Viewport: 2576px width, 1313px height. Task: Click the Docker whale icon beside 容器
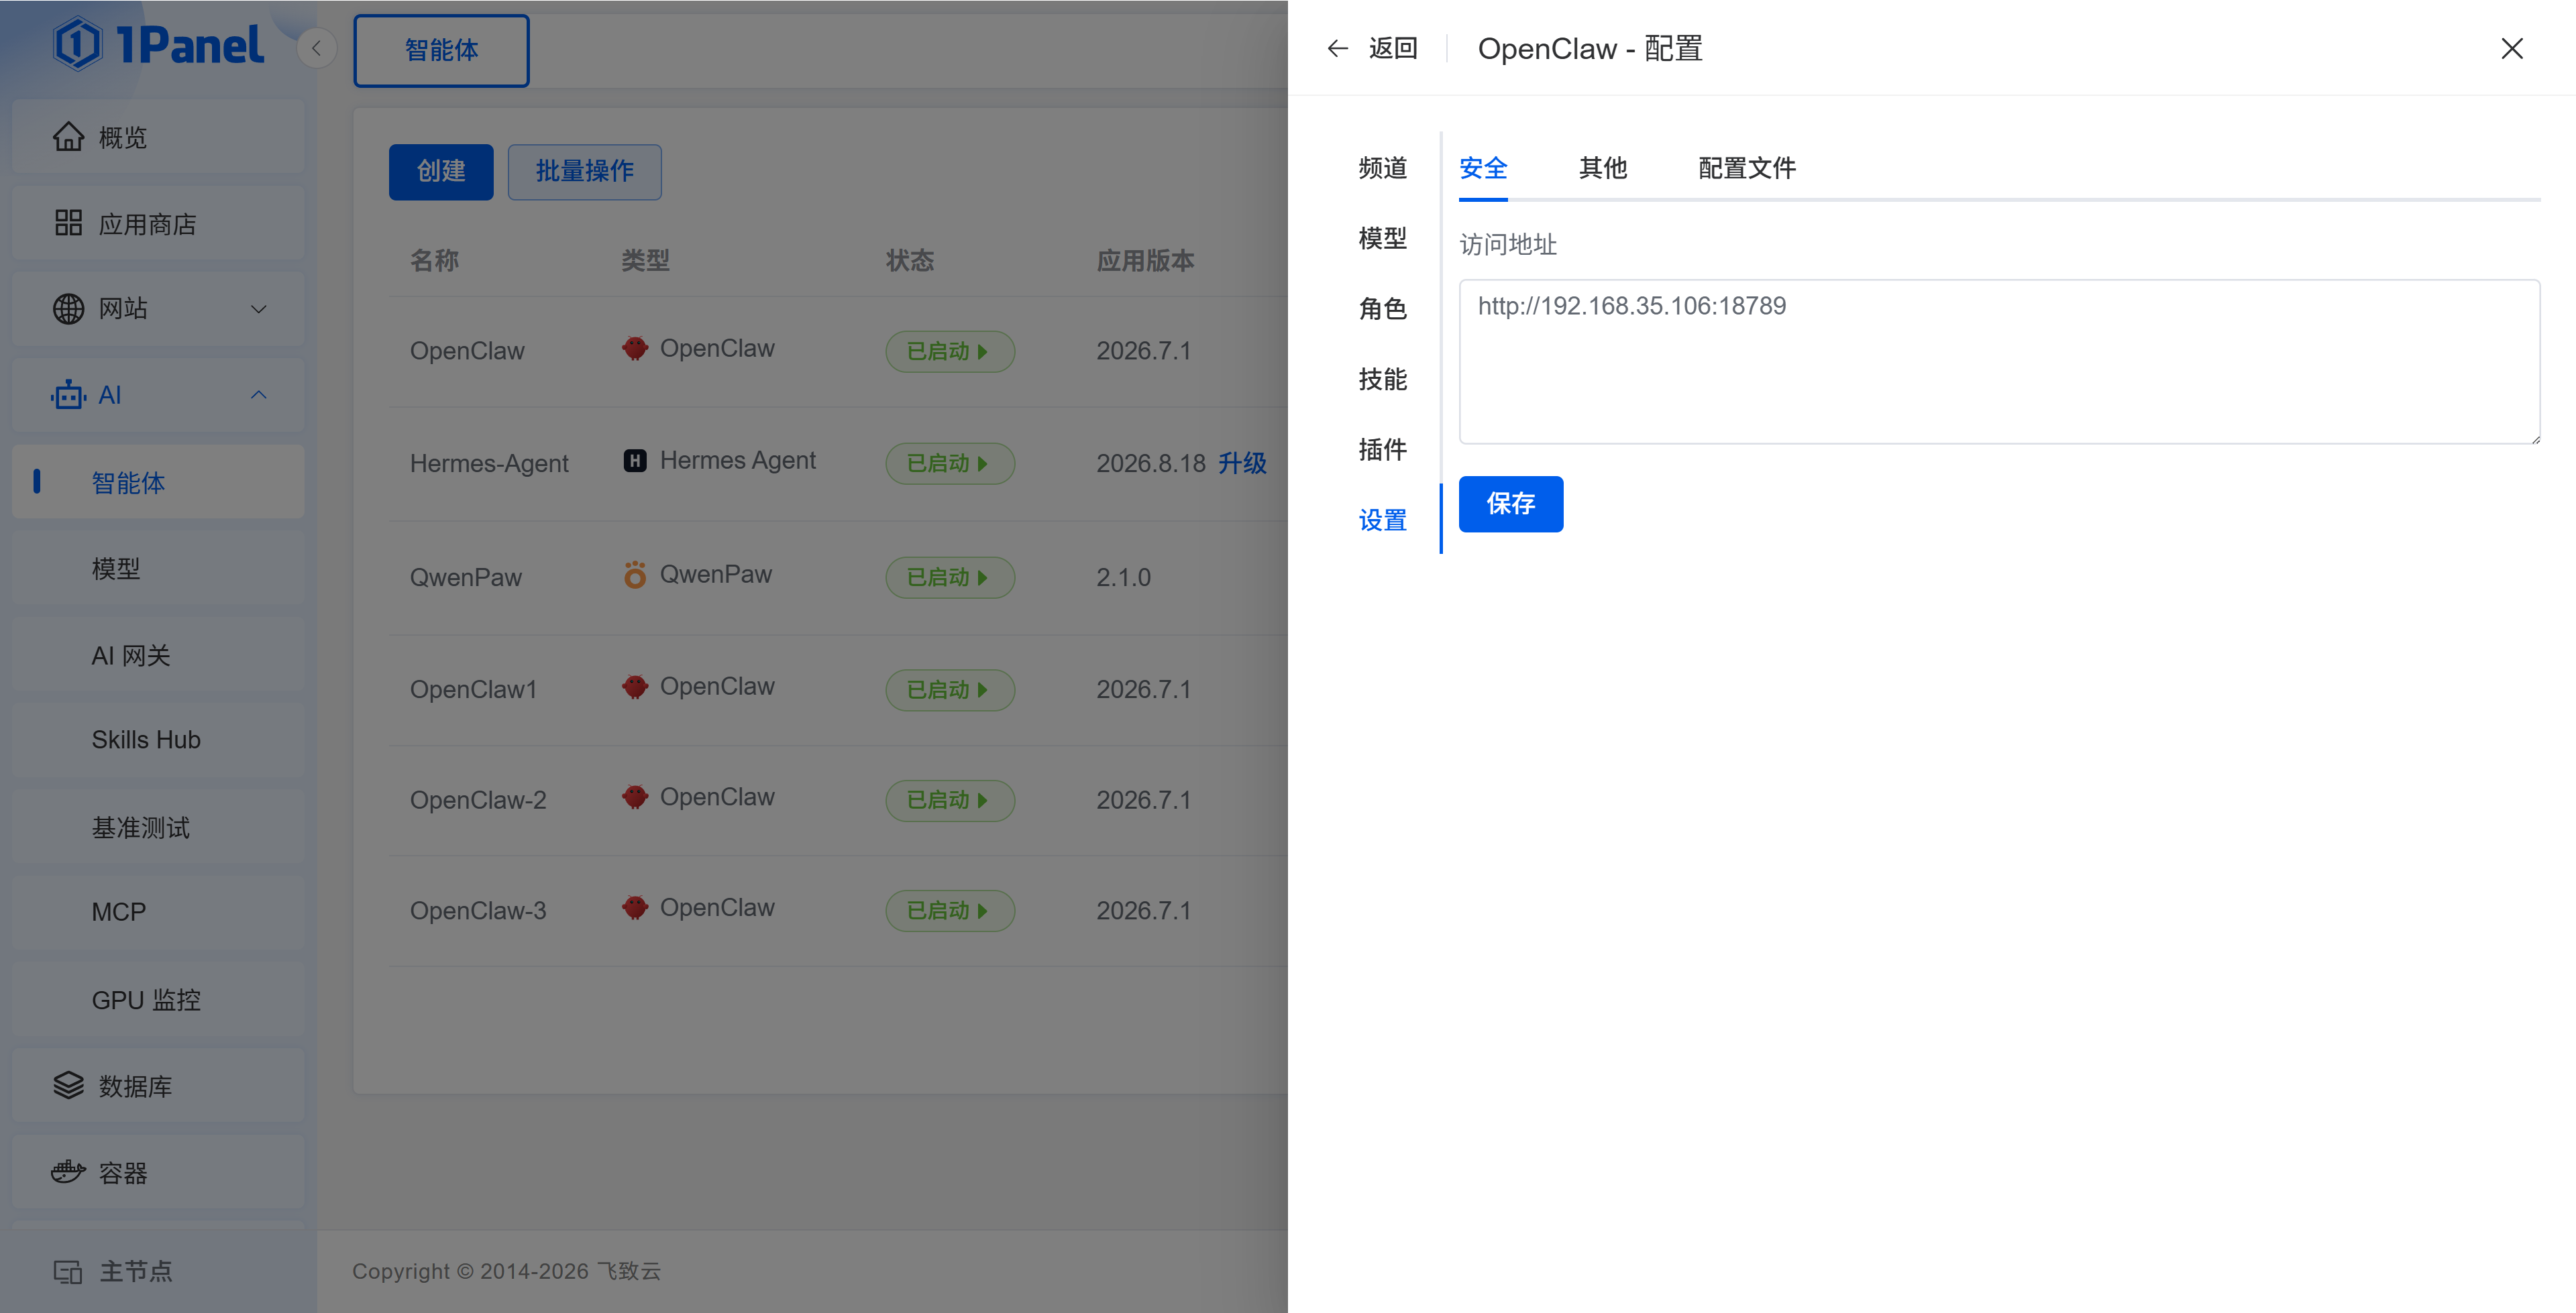pyautogui.click(x=68, y=1172)
